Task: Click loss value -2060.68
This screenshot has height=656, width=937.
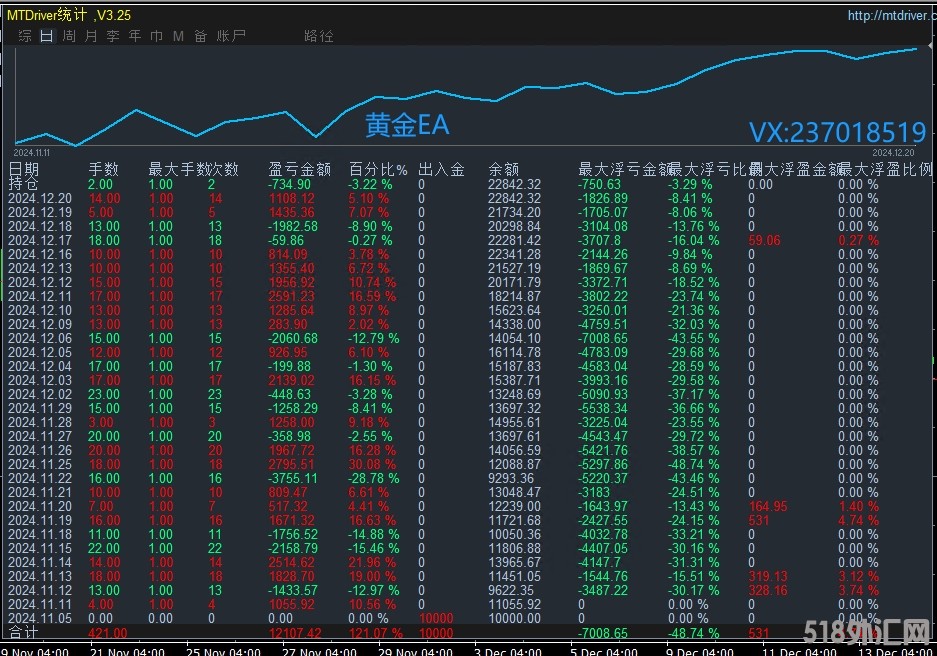Action: pyautogui.click(x=293, y=338)
